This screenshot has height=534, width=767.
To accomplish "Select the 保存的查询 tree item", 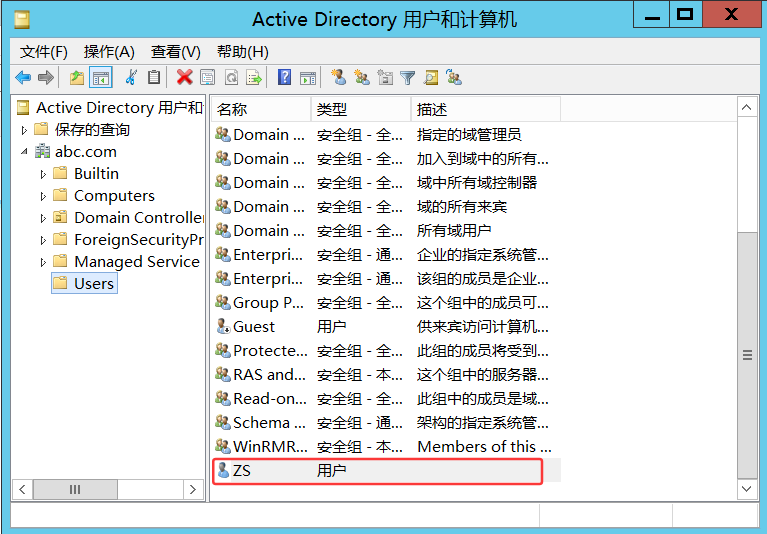I will [92, 129].
